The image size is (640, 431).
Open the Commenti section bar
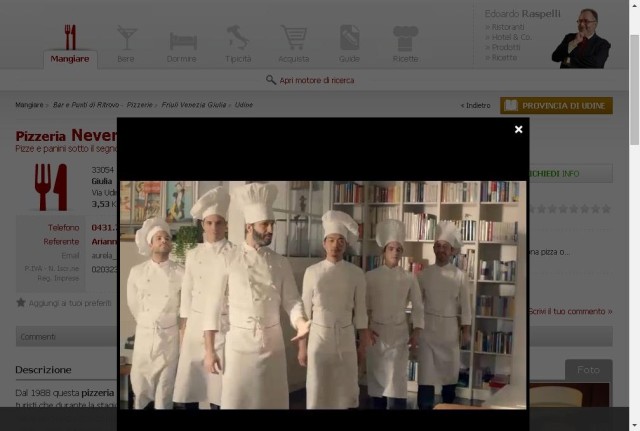[67, 337]
